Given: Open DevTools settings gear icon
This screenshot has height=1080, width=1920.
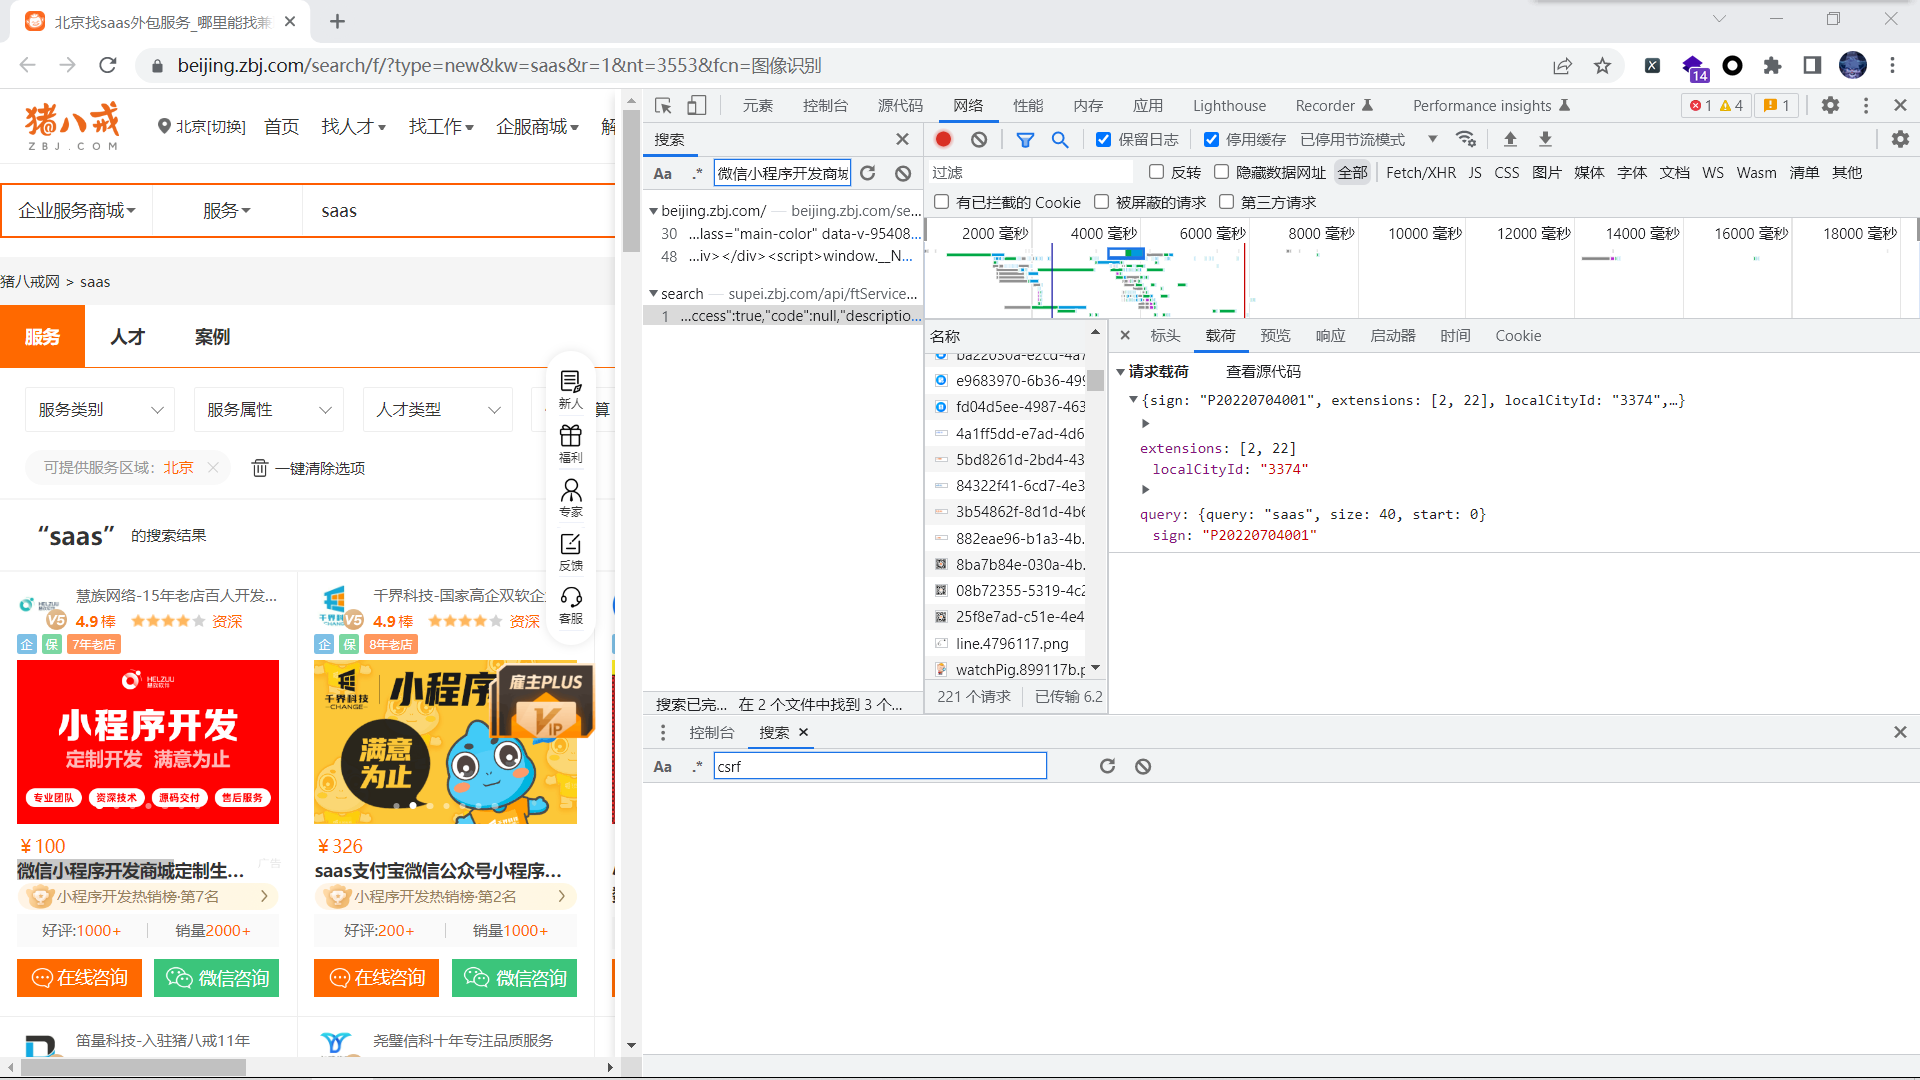Looking at the screenshot, I should click(1829, 105).
